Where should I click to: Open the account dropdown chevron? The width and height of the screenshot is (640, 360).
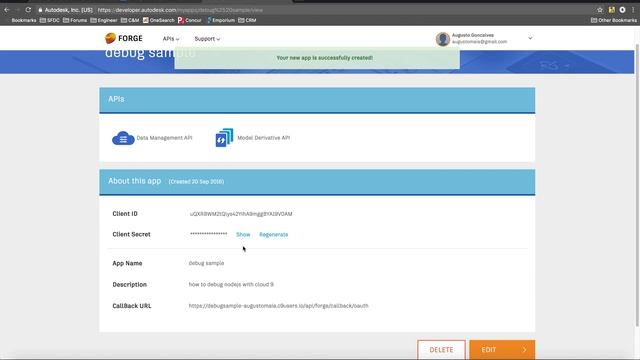point(530,38)
